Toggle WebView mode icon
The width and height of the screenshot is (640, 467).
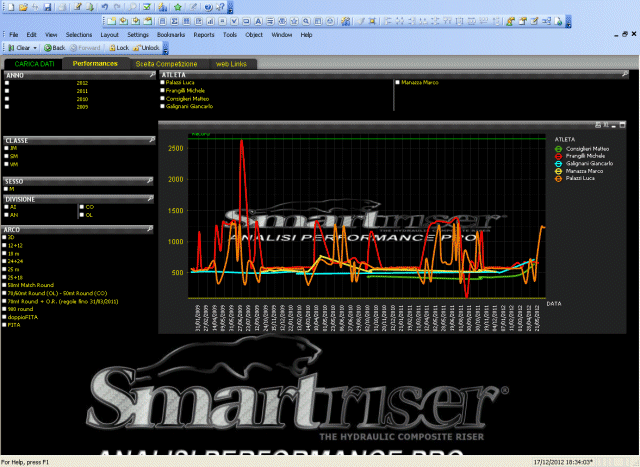(x=558, y=21)
